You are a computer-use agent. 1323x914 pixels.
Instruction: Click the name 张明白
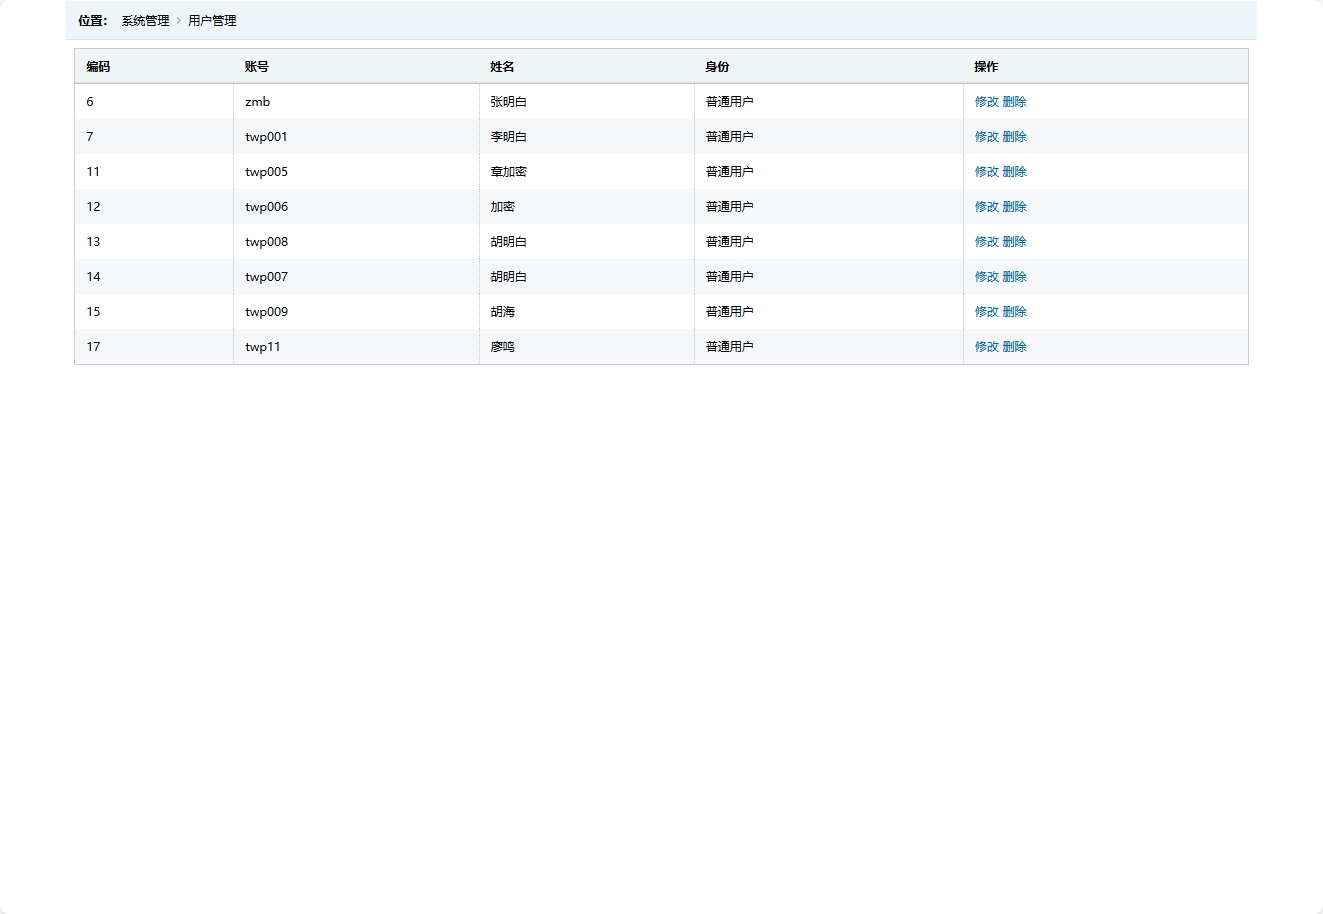(508, 102)
